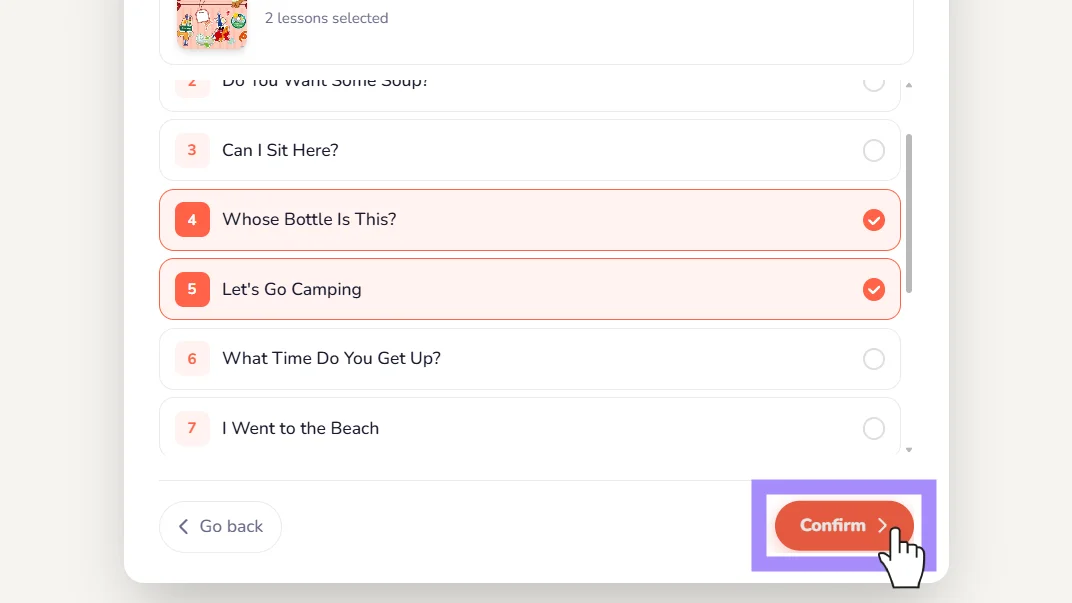
Task: Uncheck the Let's Go Camping lesson
Action: point(874,289)
